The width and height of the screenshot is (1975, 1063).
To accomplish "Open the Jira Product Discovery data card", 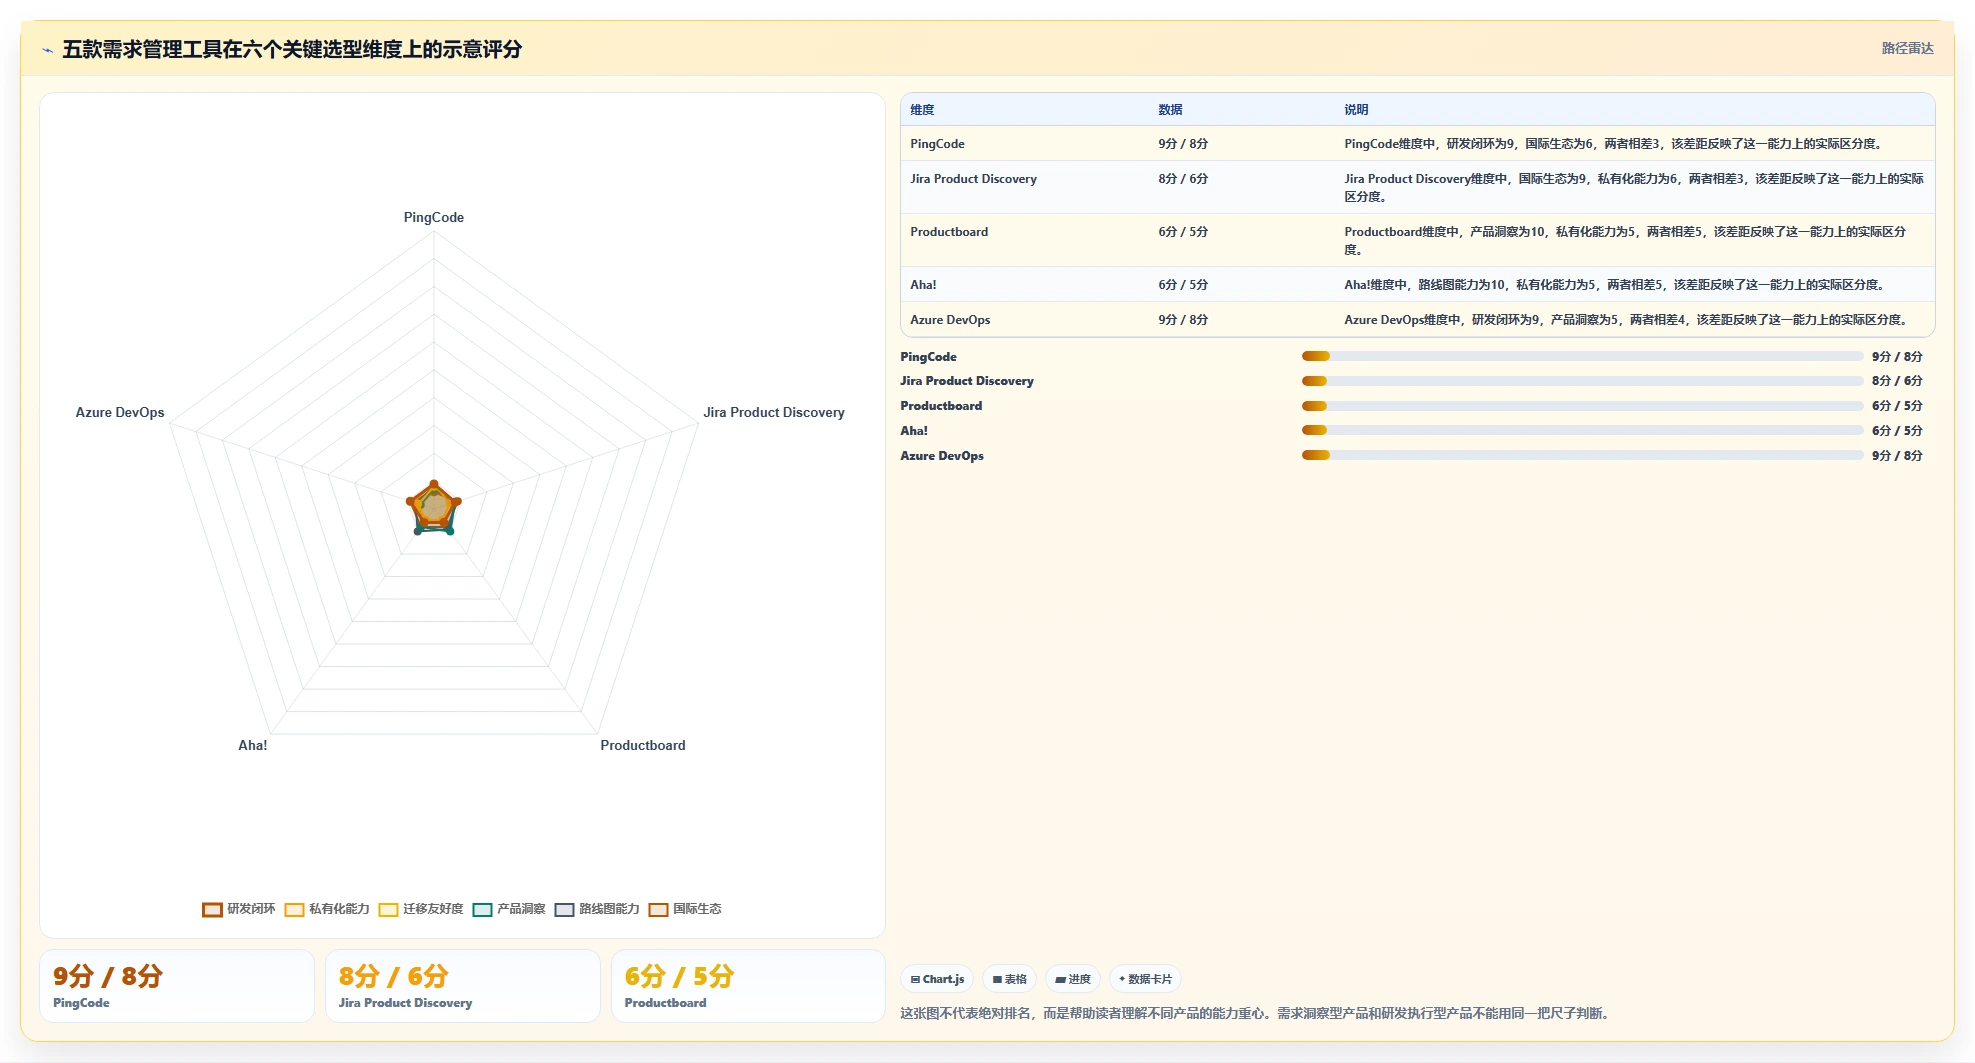I will click(463, 986).
